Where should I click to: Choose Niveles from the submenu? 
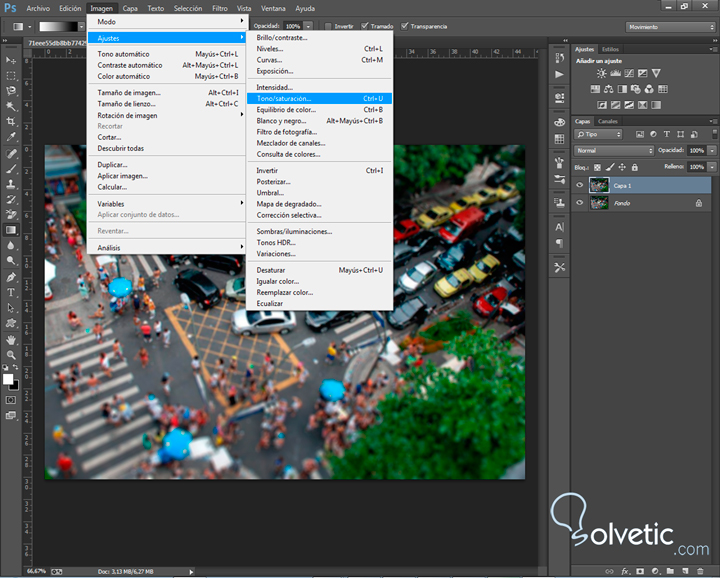(x=320, y=49)
